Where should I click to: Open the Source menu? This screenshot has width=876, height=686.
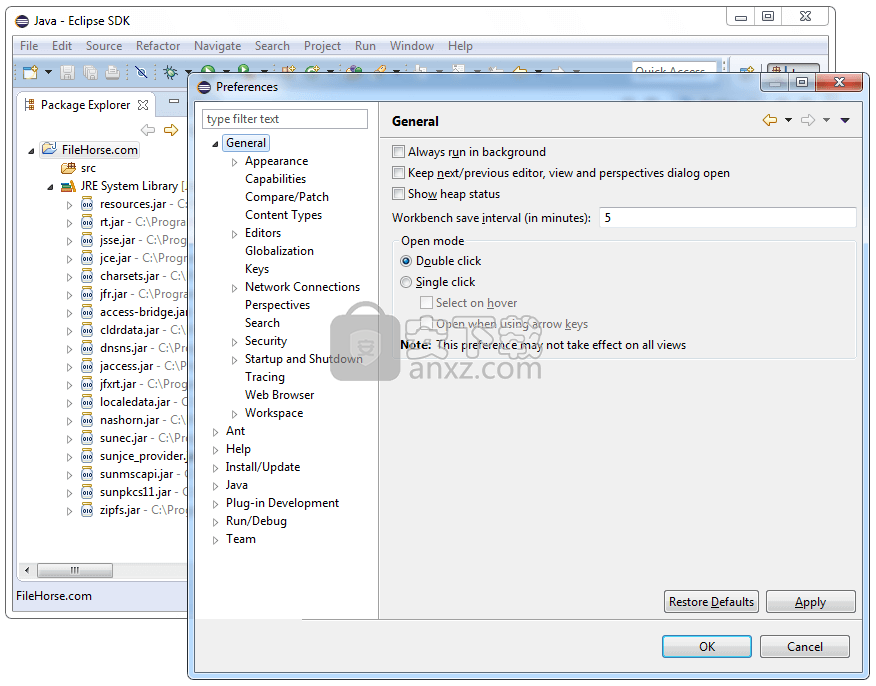pyautogui.click(x=104, y=46)
